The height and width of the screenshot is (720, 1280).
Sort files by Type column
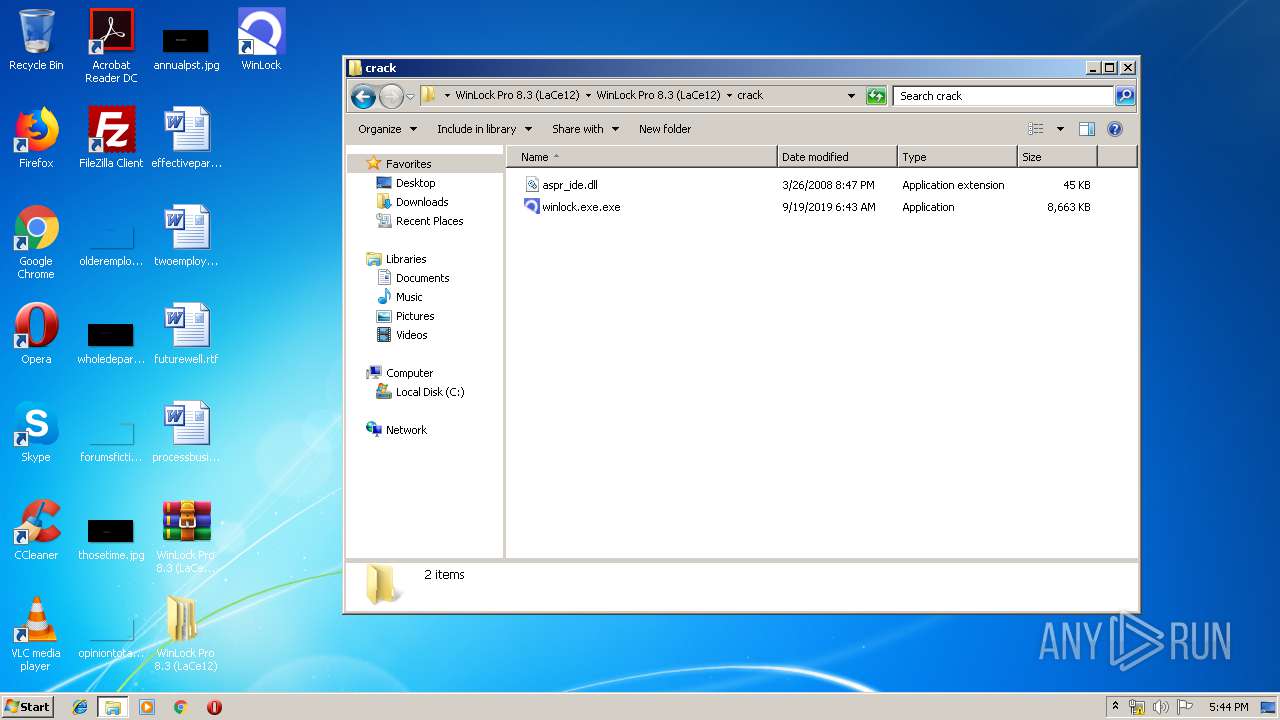(957, 157)
